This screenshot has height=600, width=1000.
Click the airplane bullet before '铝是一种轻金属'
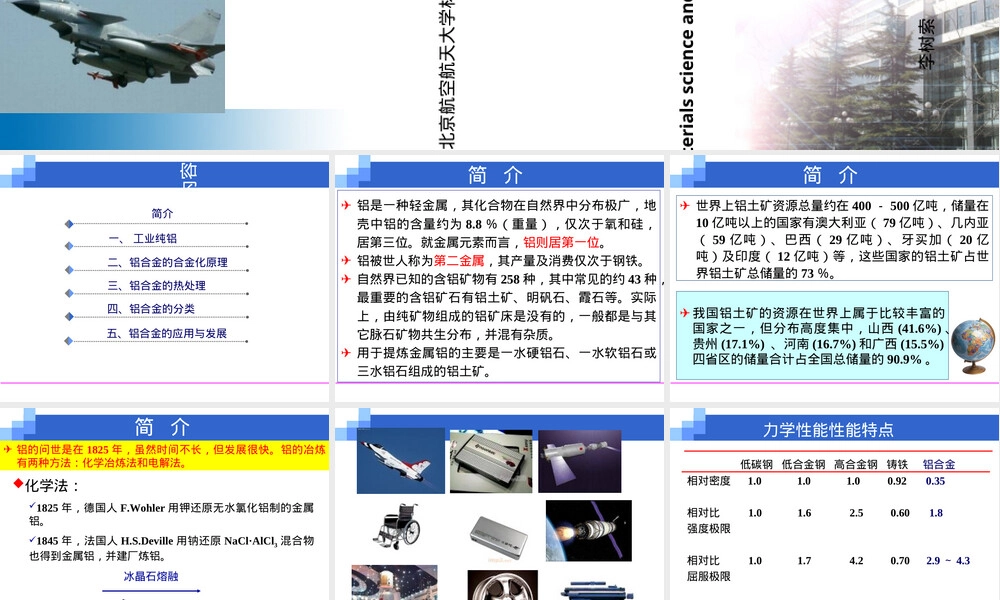click(346, 205)
